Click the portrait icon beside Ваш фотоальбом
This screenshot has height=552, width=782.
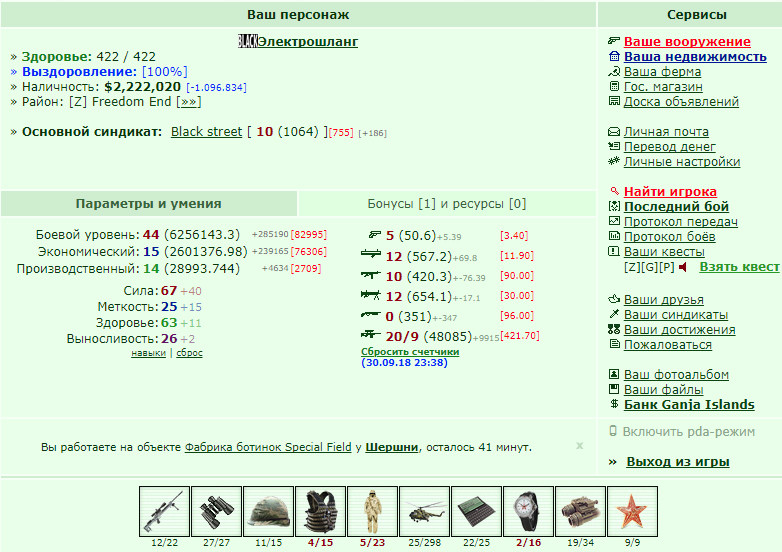click(614, 374)
